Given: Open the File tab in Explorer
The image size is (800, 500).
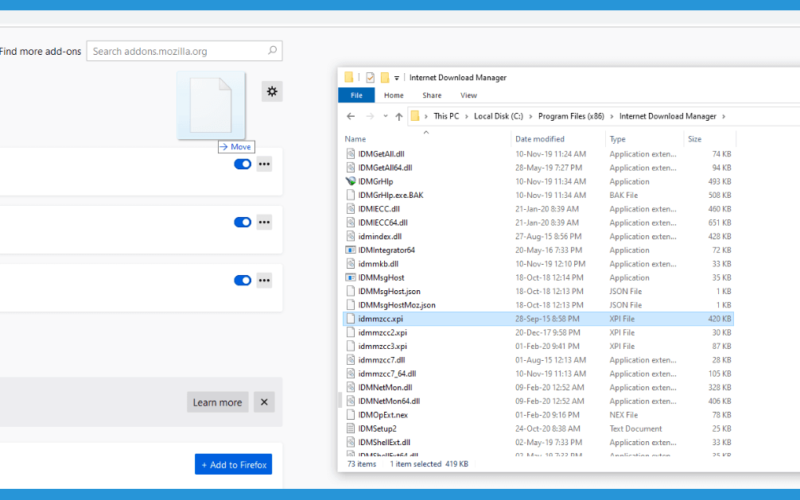Looking at the screenshot, I should [356, 95].
